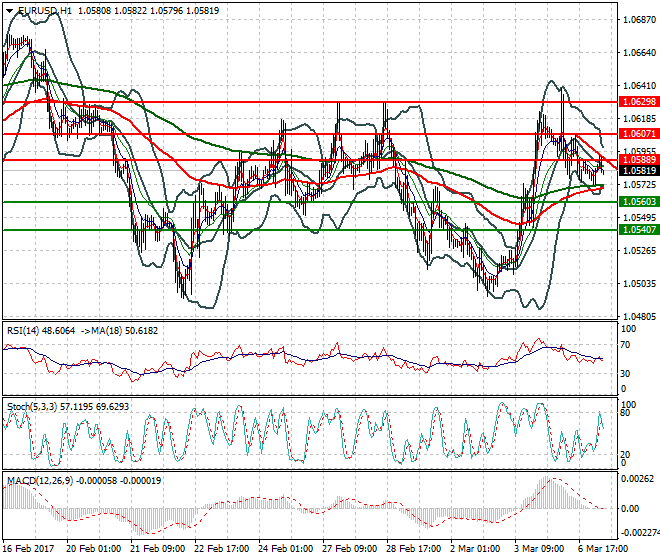Select the 1.06071 red resistance level label
Image resolution: width=660 pixels, height=560 pixels.
pyautogui.click(x=639, y=134)
